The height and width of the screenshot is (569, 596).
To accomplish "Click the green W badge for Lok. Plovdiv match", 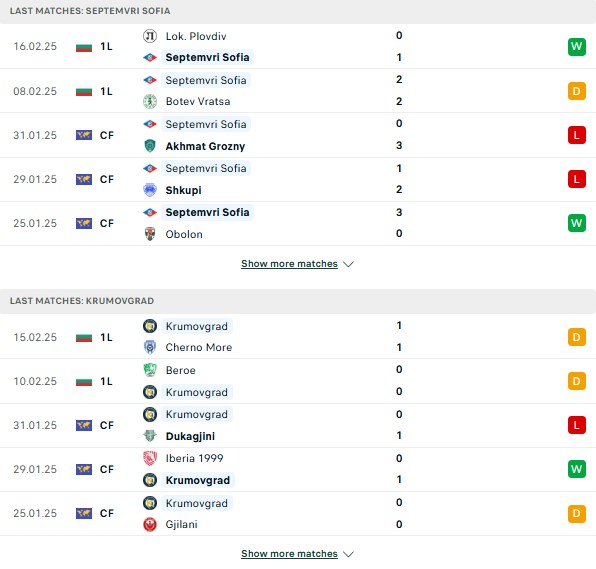I will (577, 47).
